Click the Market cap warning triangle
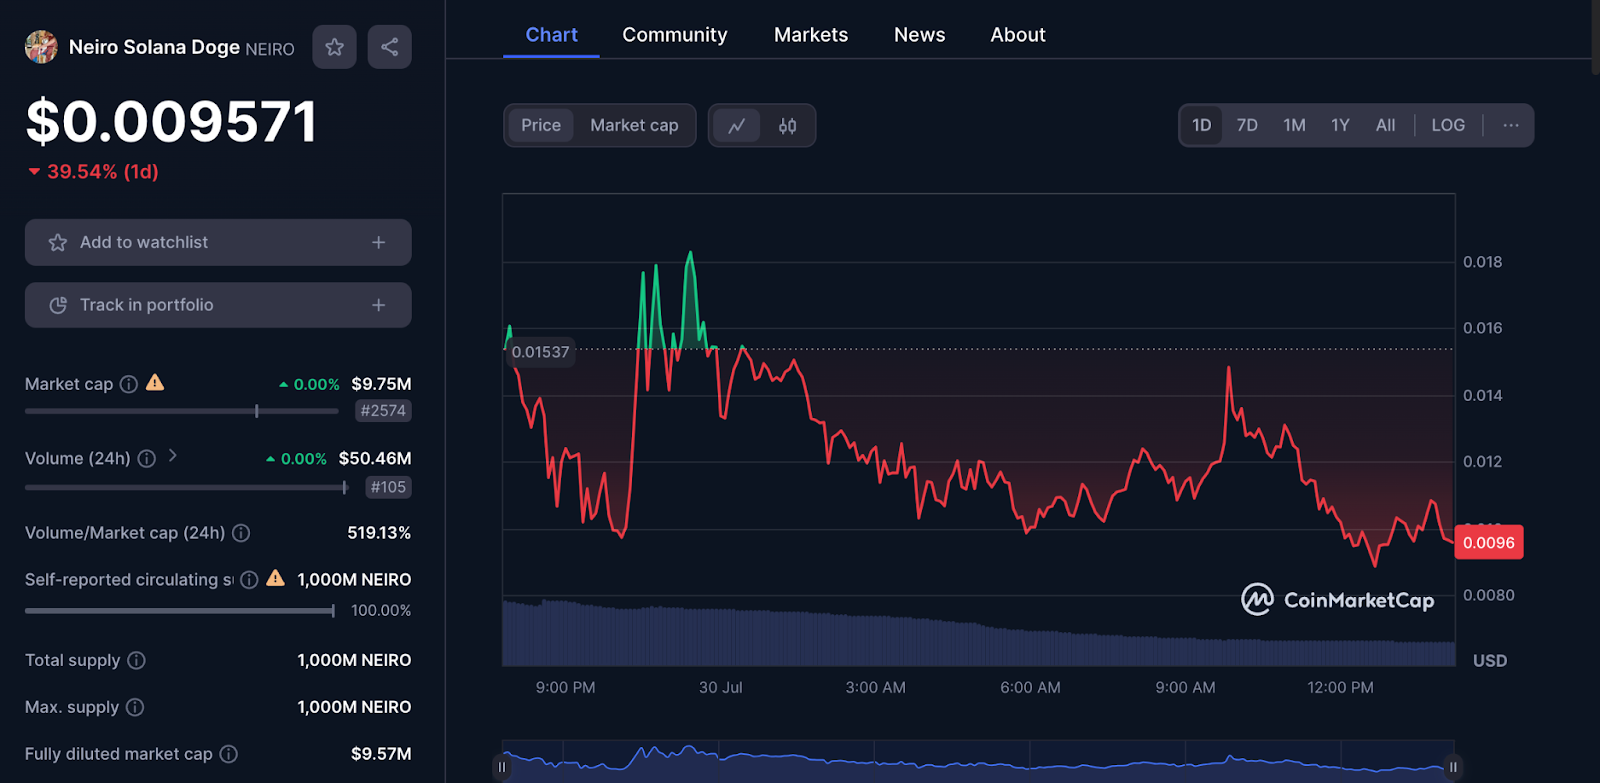1600x783 pixels. (x=155, y=383)
